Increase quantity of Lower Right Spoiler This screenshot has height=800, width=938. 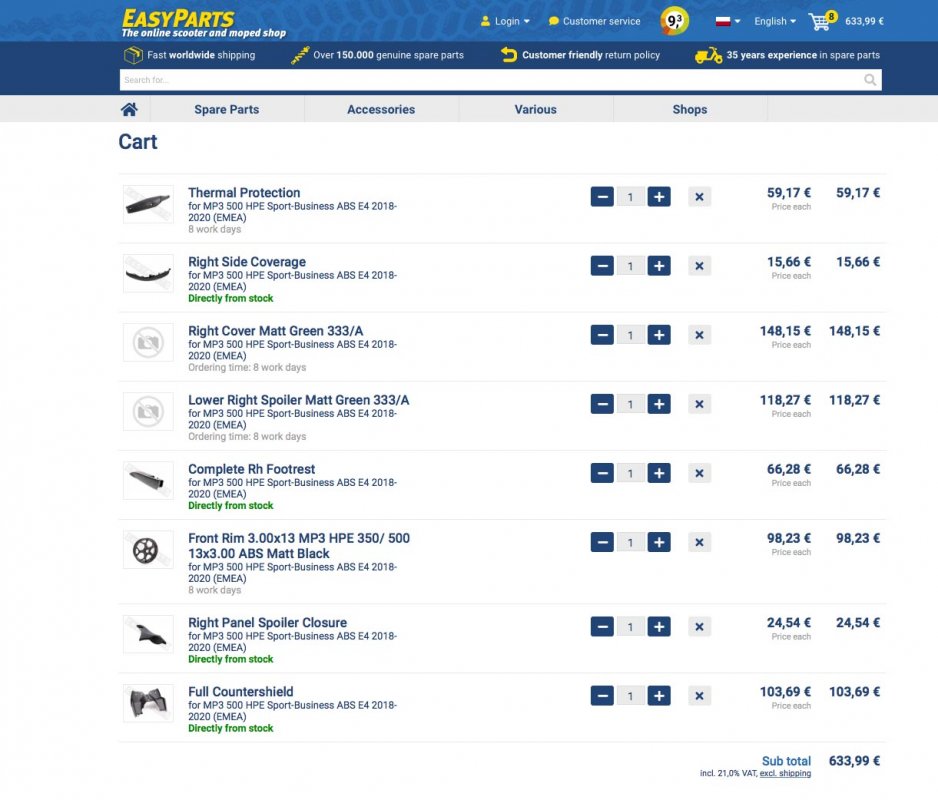pyautogui.click(x=659, y=404)
